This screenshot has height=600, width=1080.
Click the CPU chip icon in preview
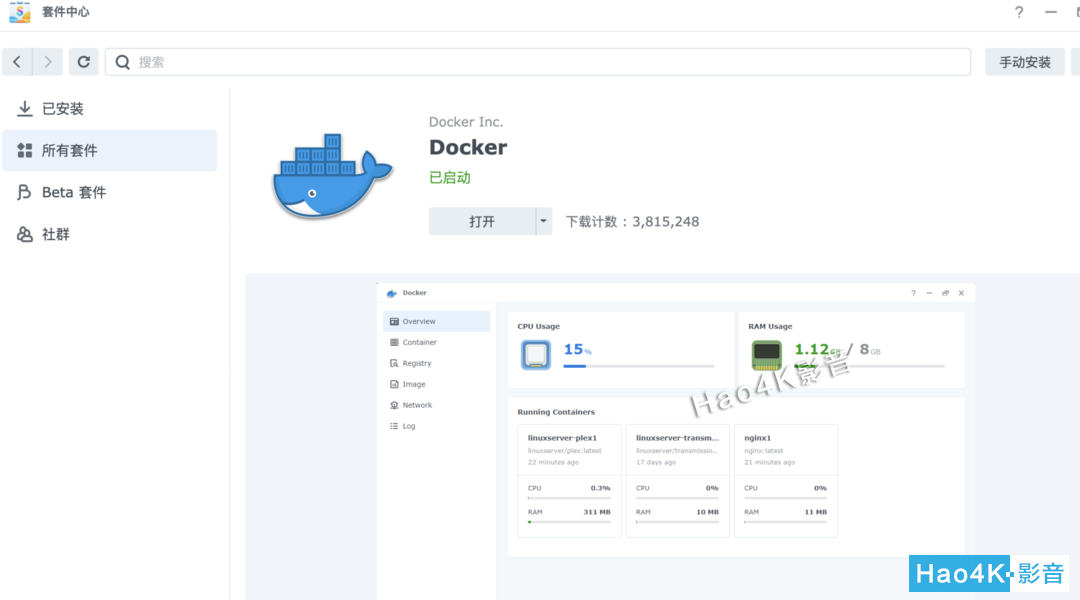(x=536, y=355)
